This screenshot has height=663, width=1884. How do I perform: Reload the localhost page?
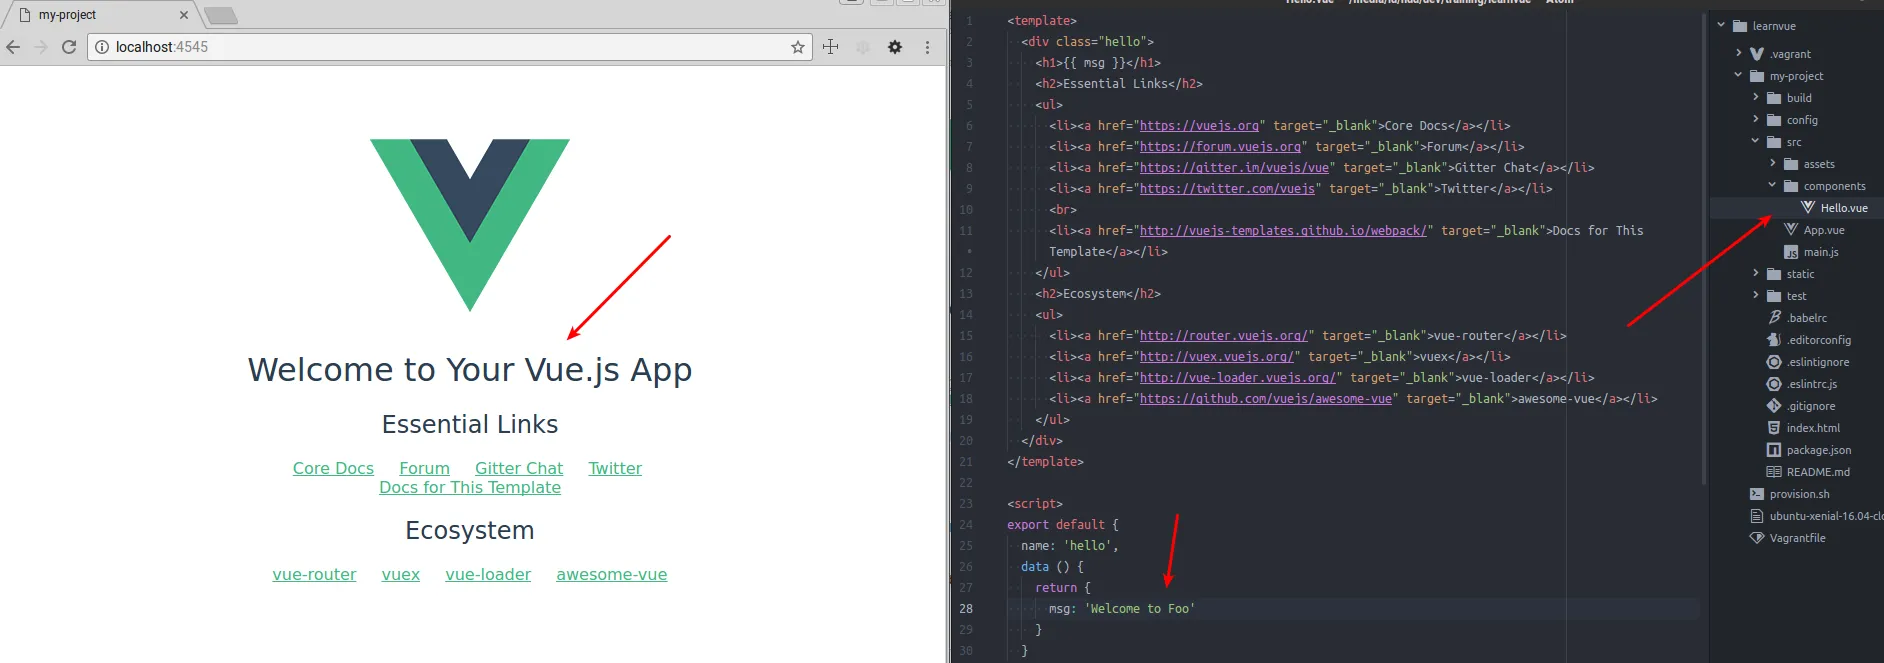(x=69, y=47)
